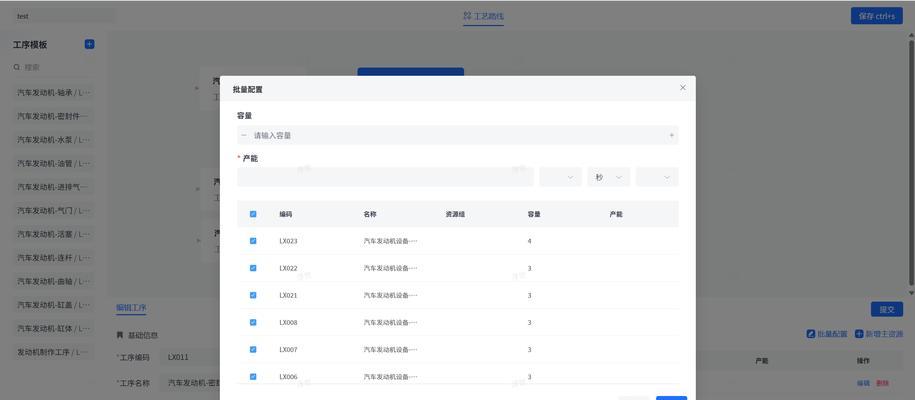Click the 搜索 box in 工序模板 panel
This screenshot has height=400, width=915.
tap(53, 68)
